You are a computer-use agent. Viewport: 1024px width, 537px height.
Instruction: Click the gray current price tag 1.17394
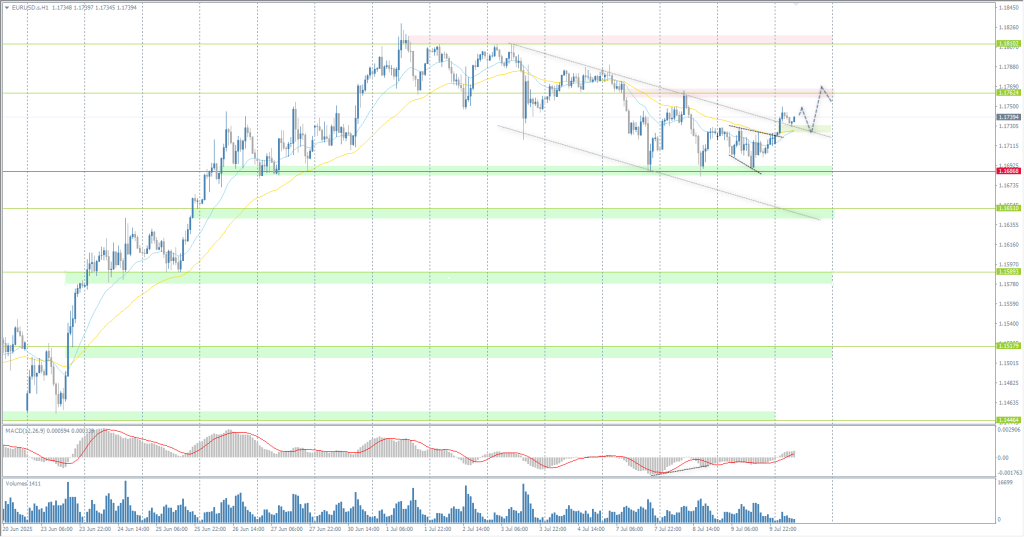1008,117
